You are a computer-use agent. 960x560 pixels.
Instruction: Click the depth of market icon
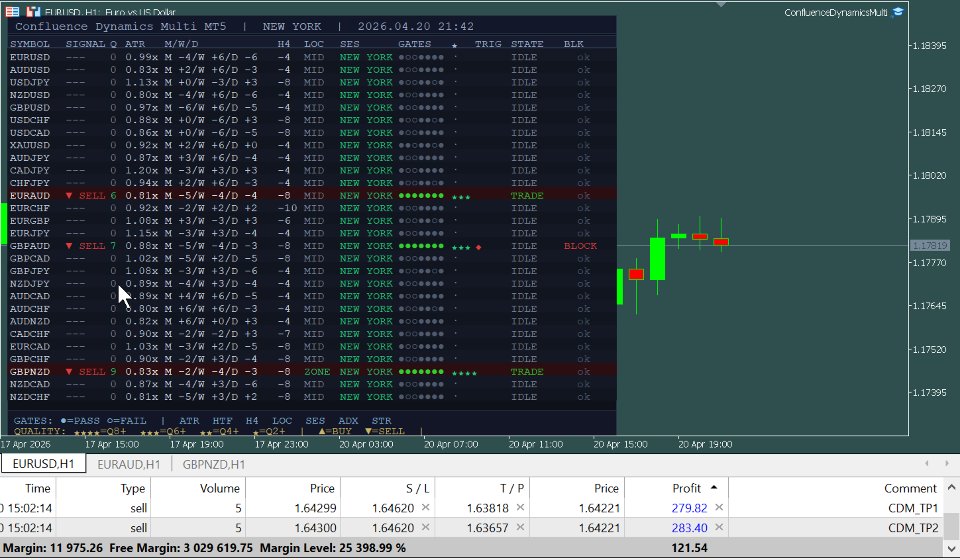coord(34,12)
